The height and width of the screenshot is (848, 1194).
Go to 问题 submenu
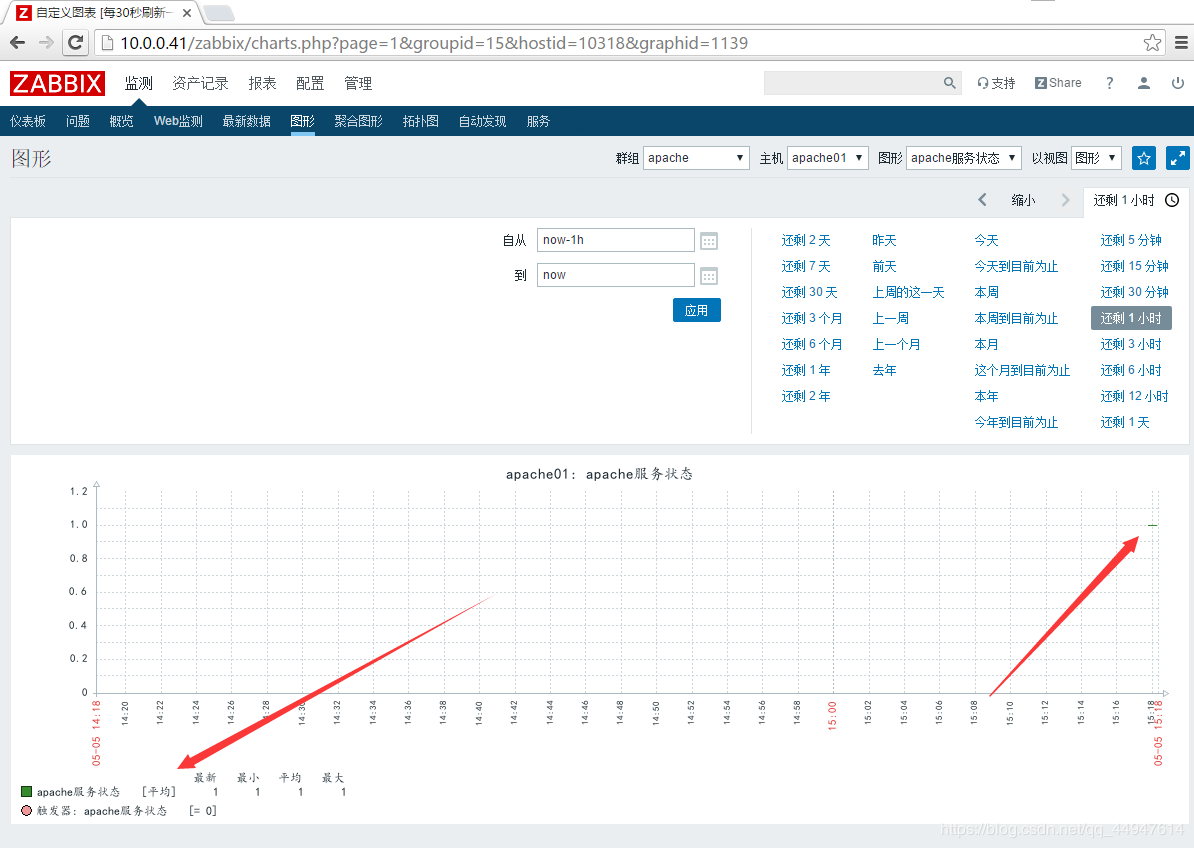(78, 121)
